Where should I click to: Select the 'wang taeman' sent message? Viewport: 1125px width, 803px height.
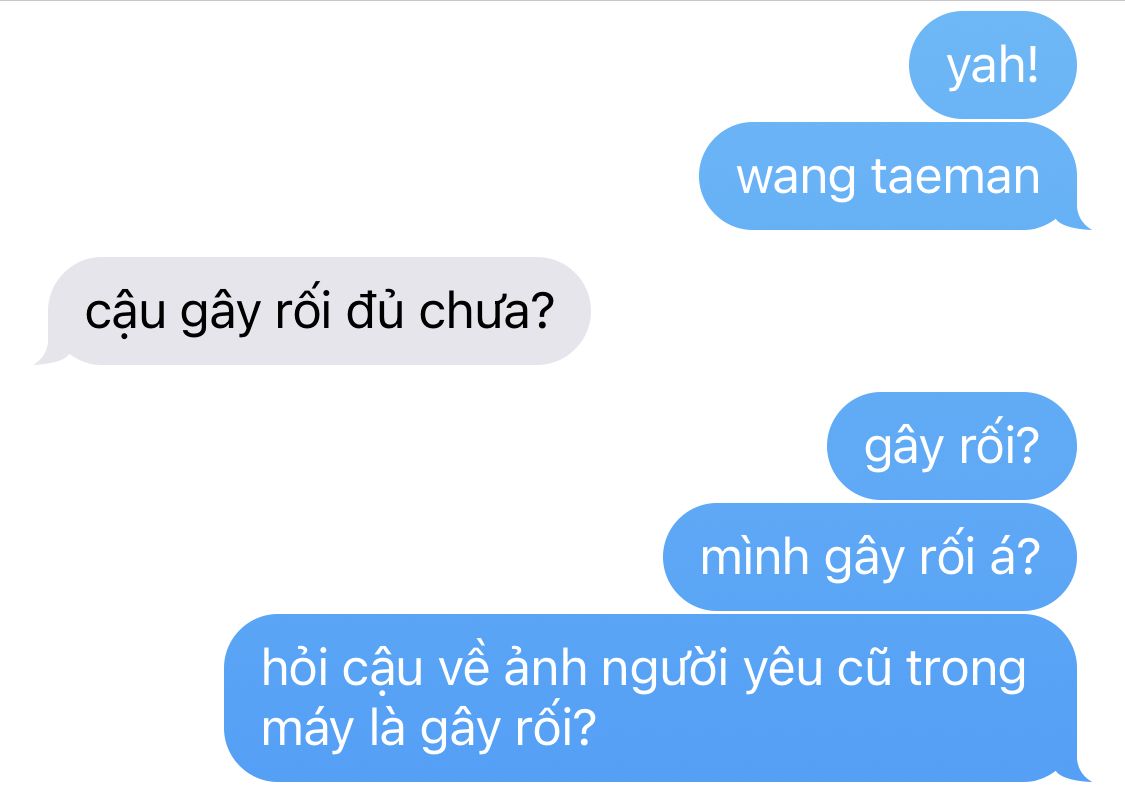pyautogui.click(x=888, y=176)
